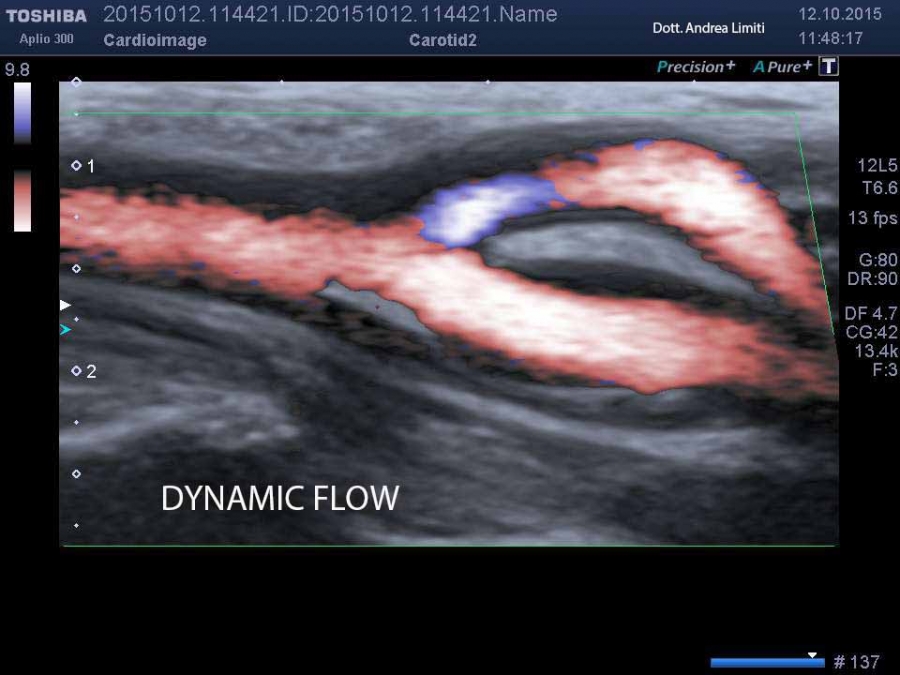Click the blue cine loop progress bar
Screen dimensions: 900x675
tap(766, 662)
